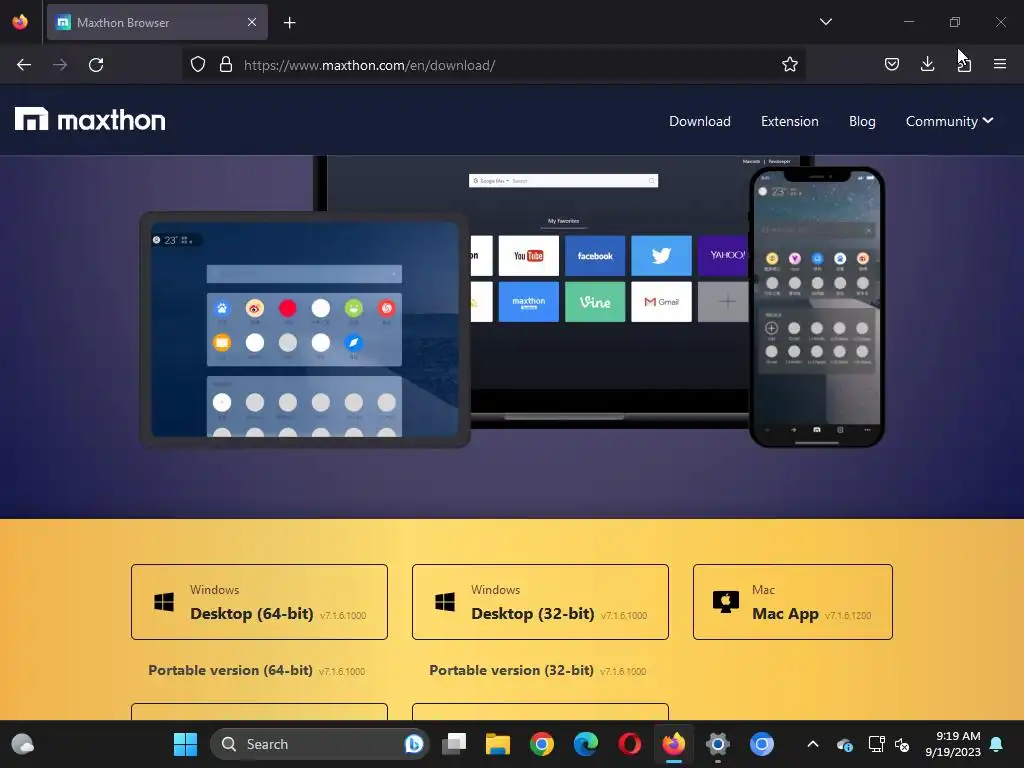The image size is (1024, 768).
Task: Open the extensions toolbar icon
Action: pos(964,64)
